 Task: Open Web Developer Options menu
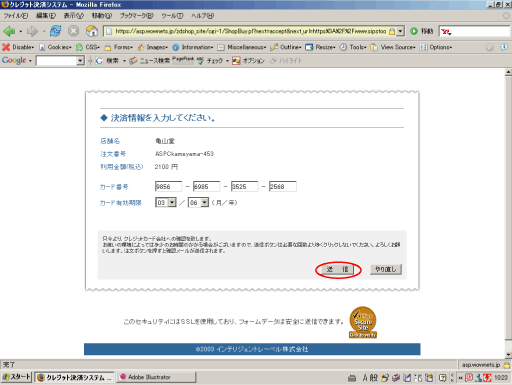[x=436, y=47]
